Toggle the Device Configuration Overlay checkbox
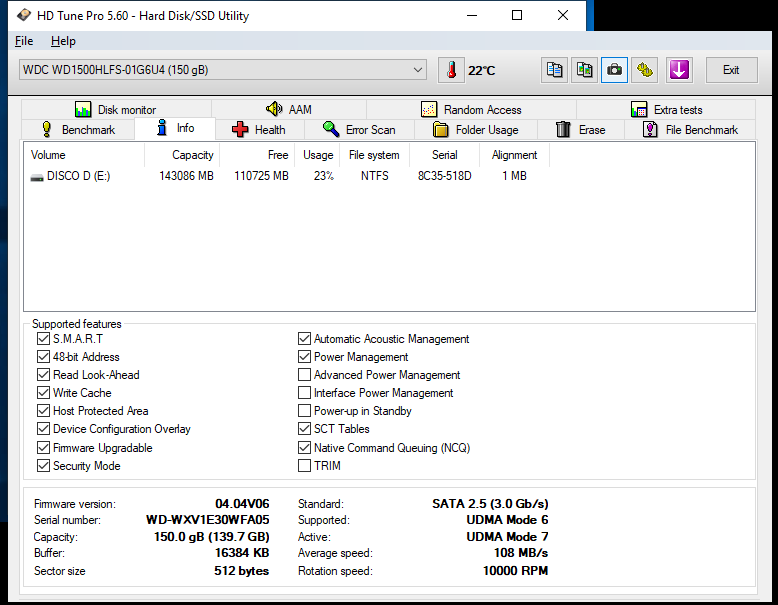778x605 pixels. [x=43, y=429]
